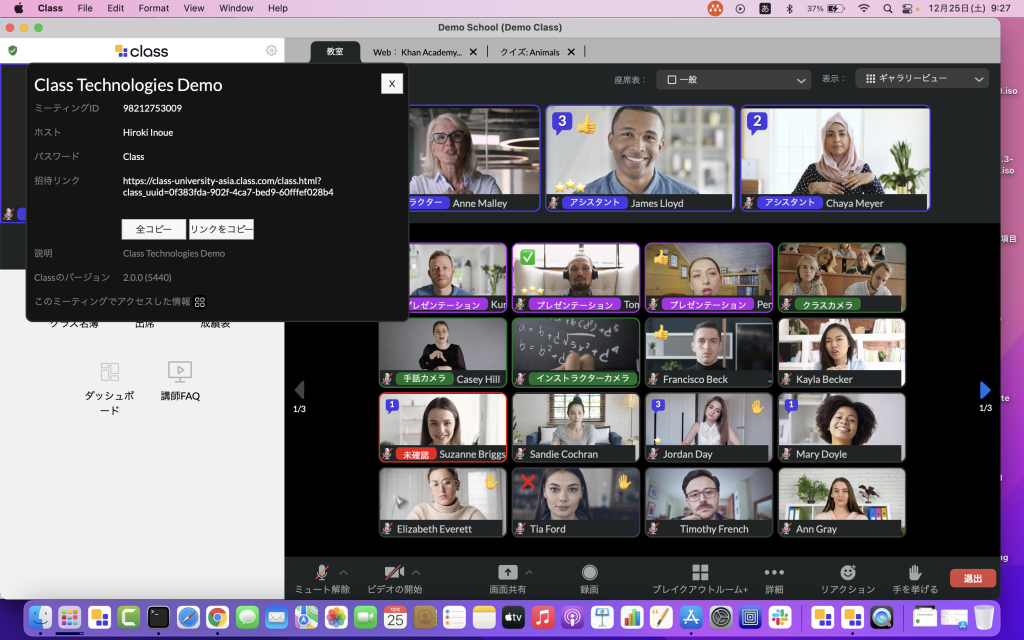
Task: Open Spotlight search in the menu bar
Action: pos(888,8)
